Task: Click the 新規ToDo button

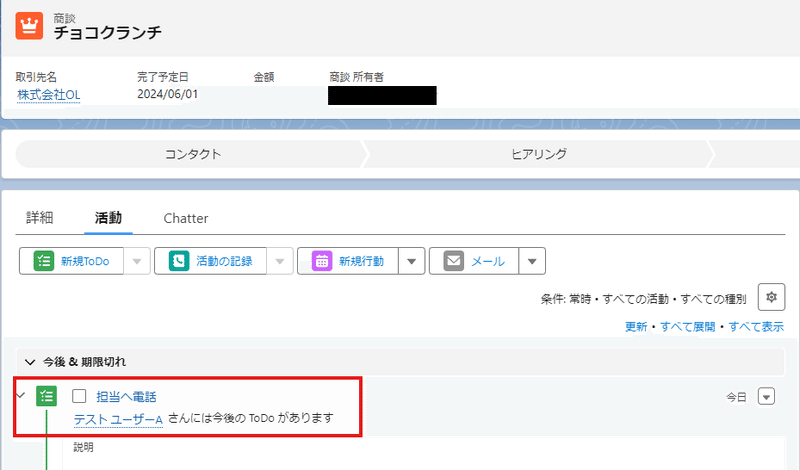Action: pyautogui.click(x=71, y=261)
